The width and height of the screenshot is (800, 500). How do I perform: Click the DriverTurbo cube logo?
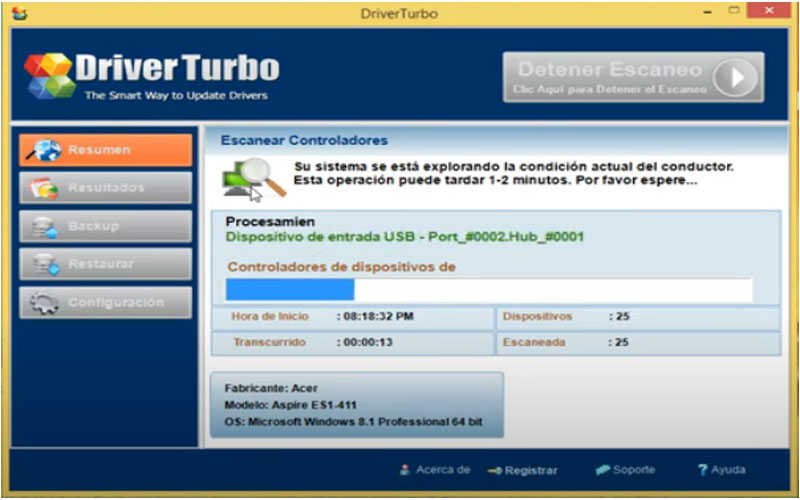coord(49,76)
